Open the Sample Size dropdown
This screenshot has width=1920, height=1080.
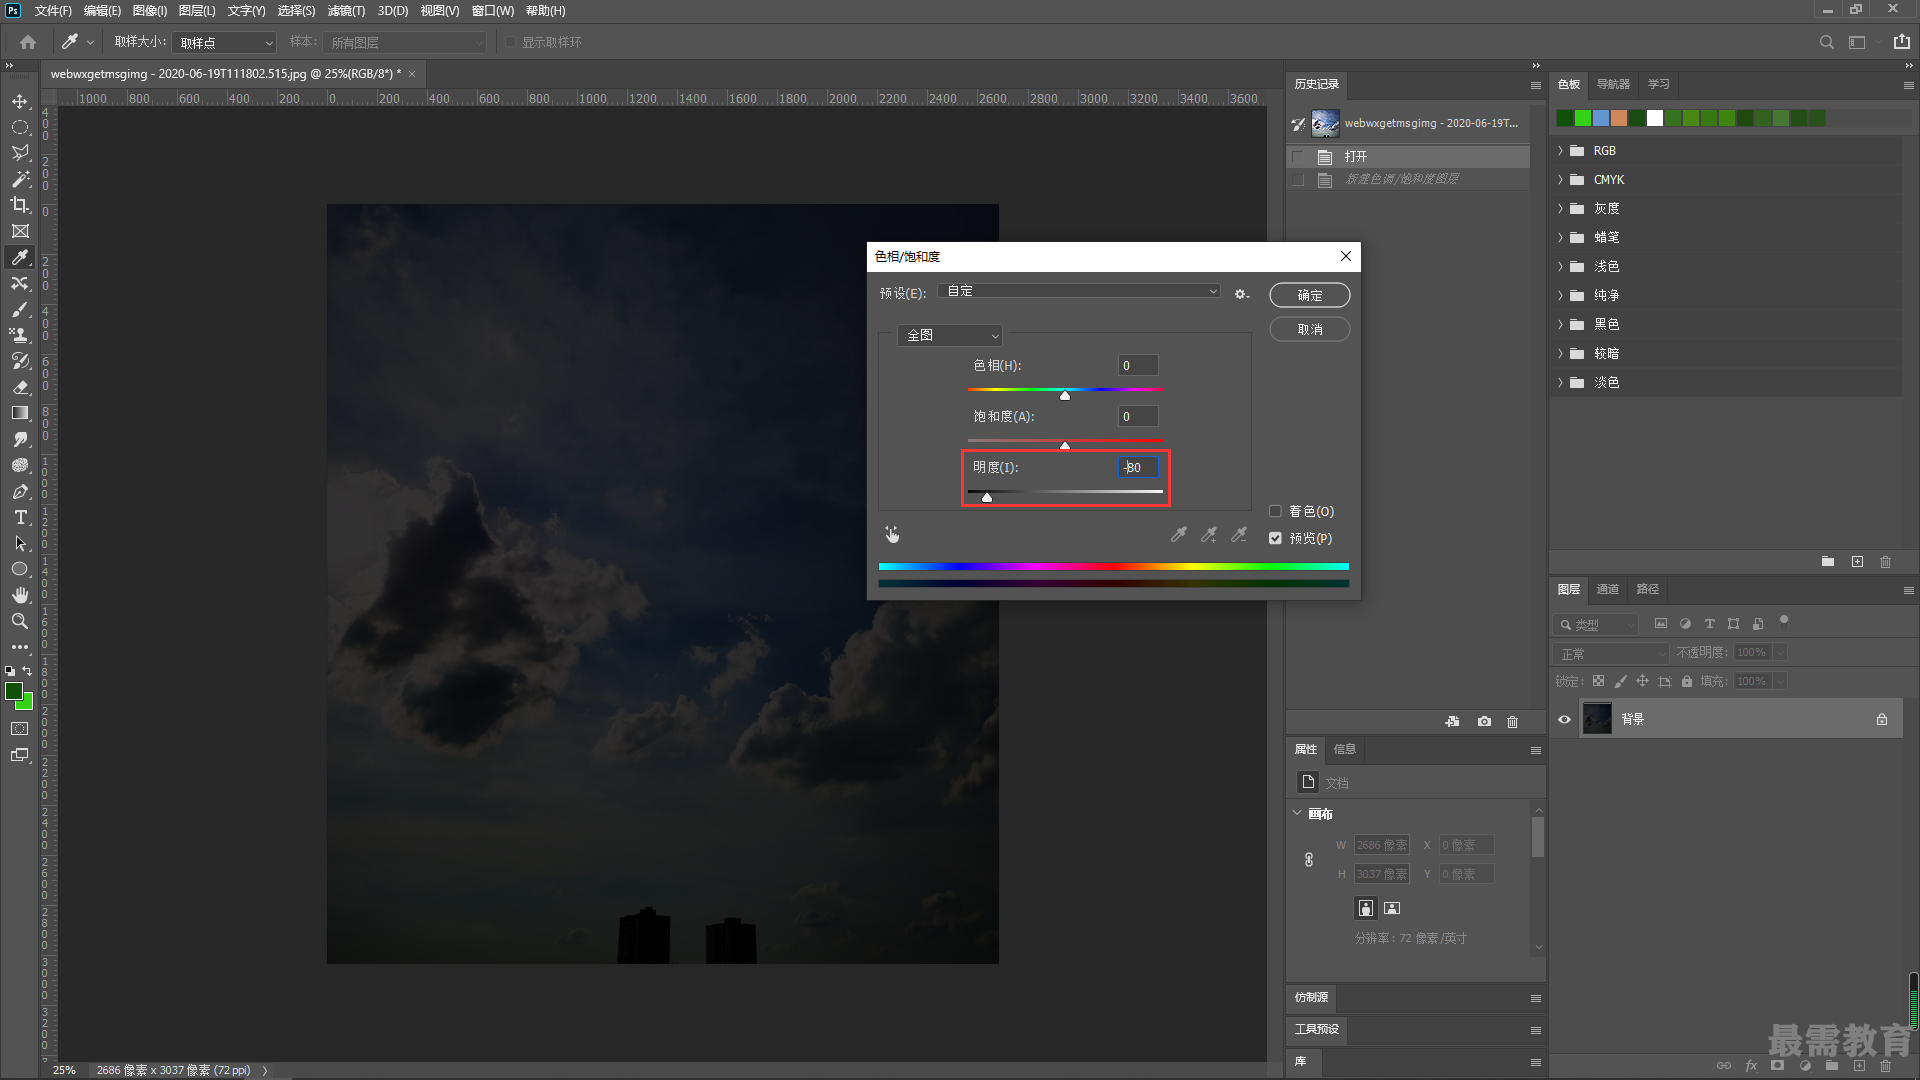tap(224, 42)
